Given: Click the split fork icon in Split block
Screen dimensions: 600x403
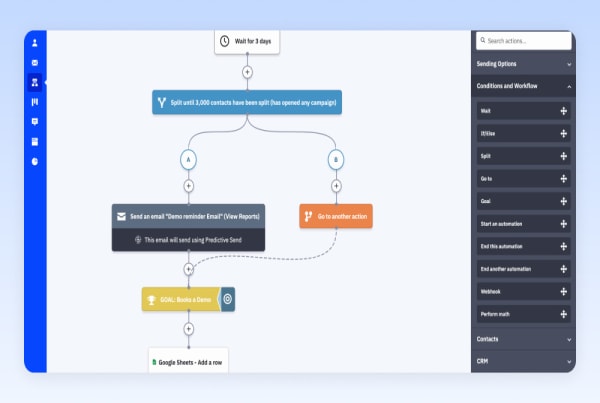Looking at the screenshot, I should pos(162,103).
